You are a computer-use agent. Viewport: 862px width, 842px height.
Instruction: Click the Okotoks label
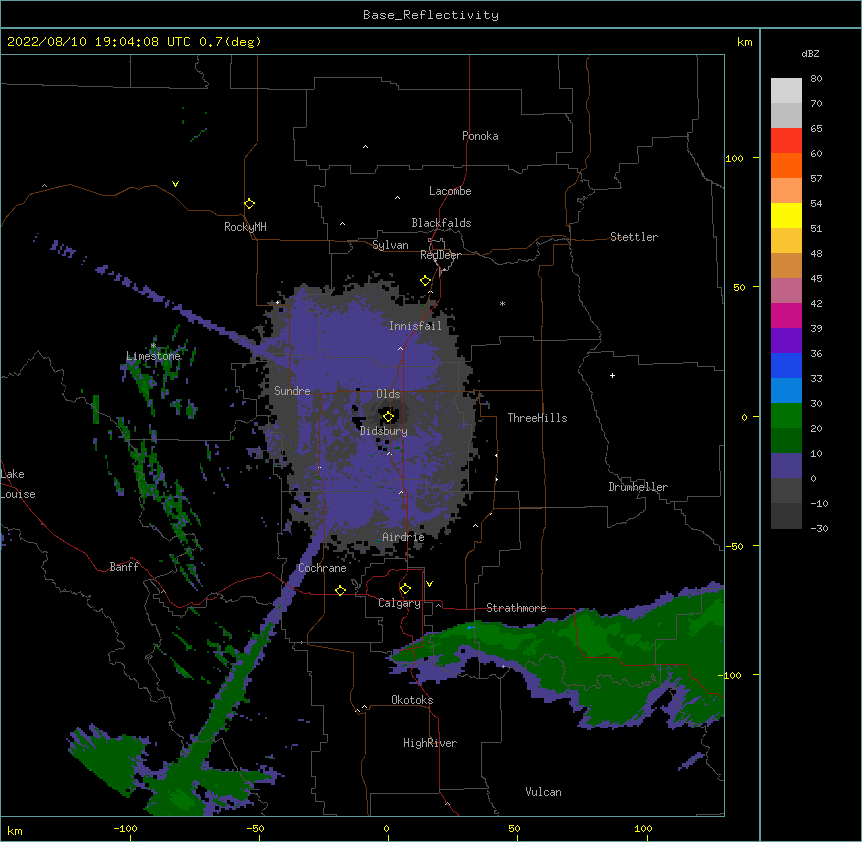[x=412, y=700]
